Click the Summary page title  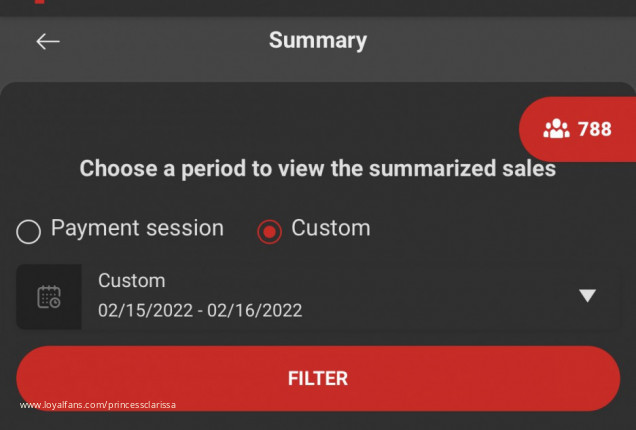click(318, 41)
